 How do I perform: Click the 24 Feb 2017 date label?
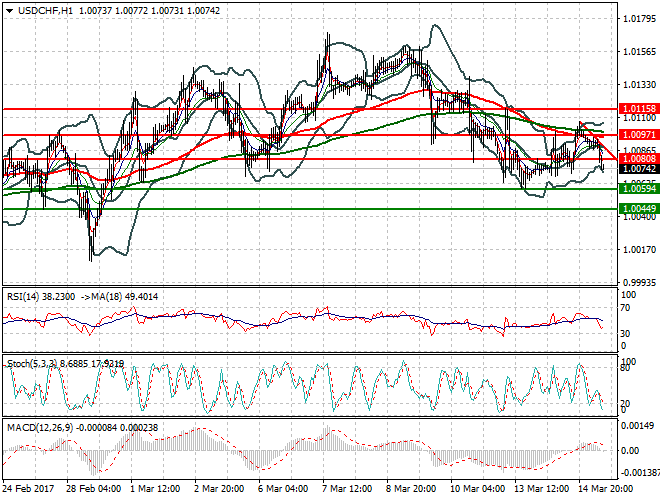pyautogui.click(x=29, y=490)
